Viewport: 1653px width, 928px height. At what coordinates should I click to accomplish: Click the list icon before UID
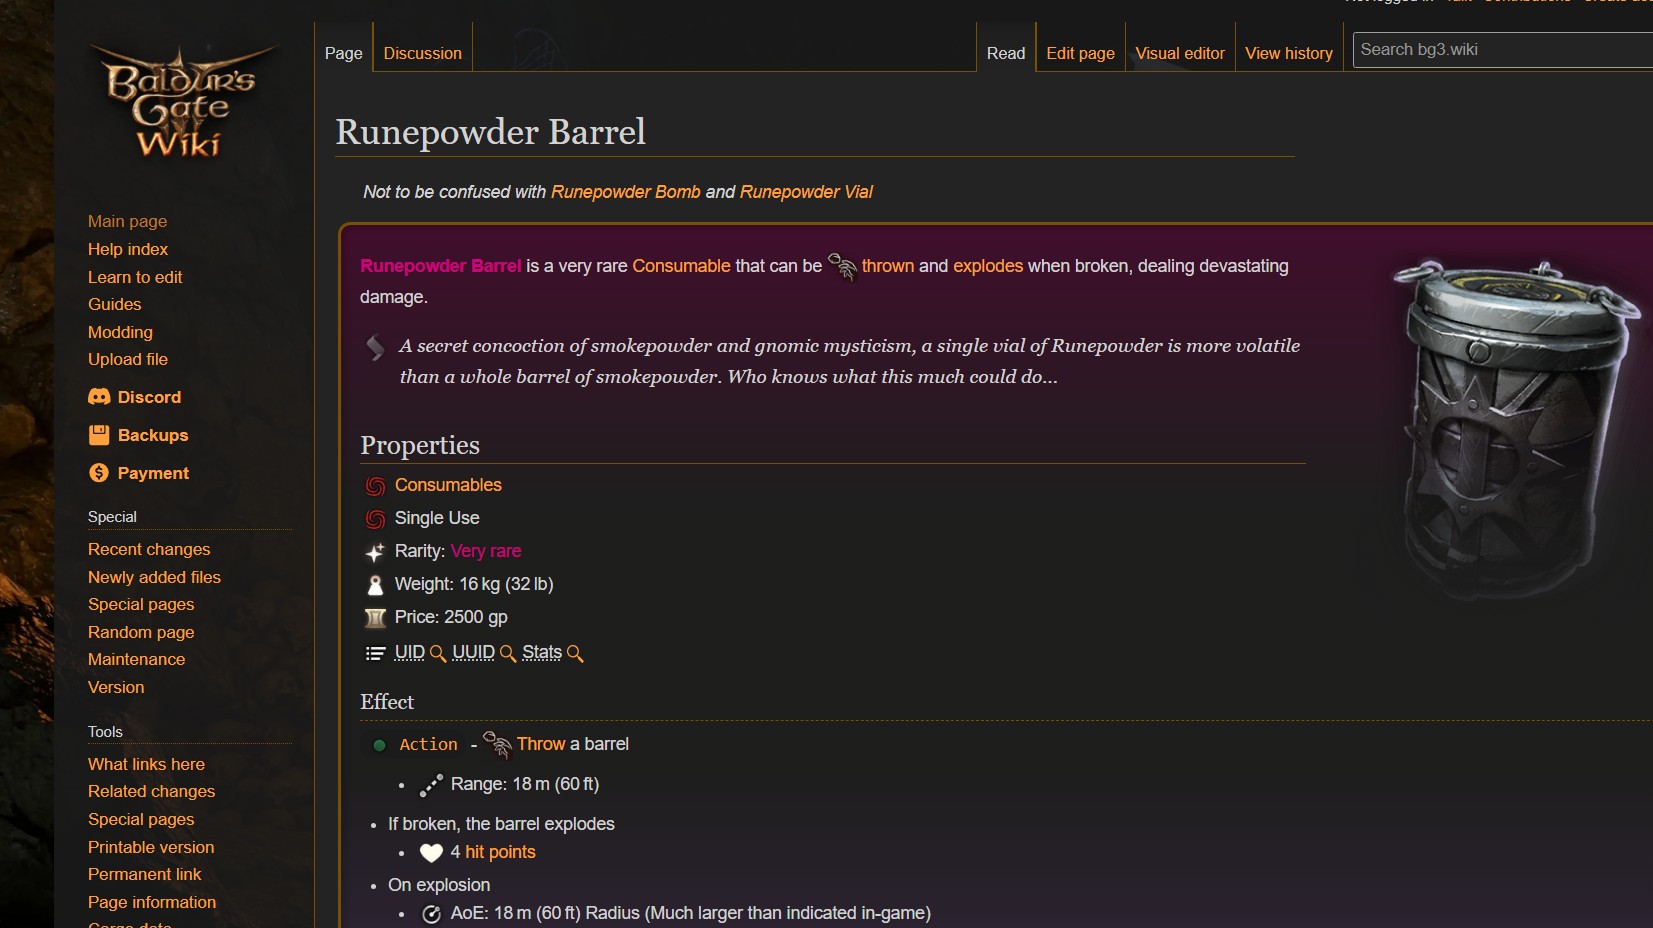(x=375, y=653)
